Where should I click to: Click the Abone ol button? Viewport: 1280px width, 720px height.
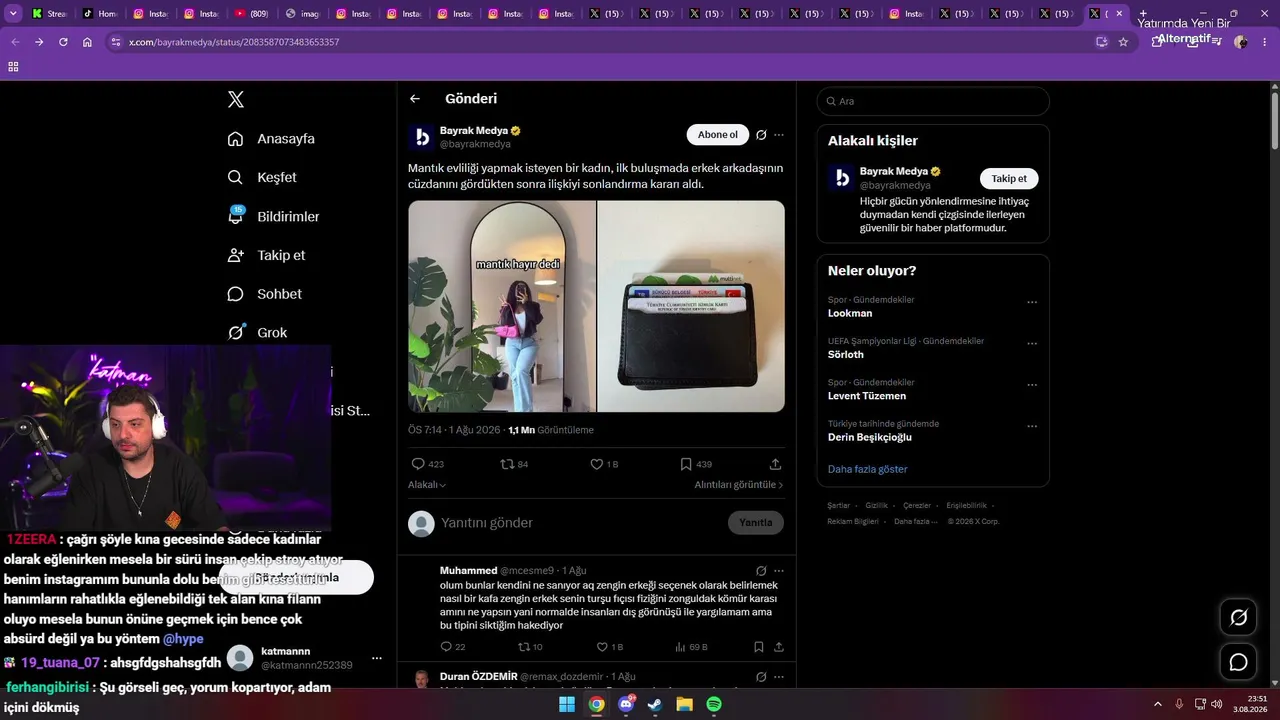718,135
